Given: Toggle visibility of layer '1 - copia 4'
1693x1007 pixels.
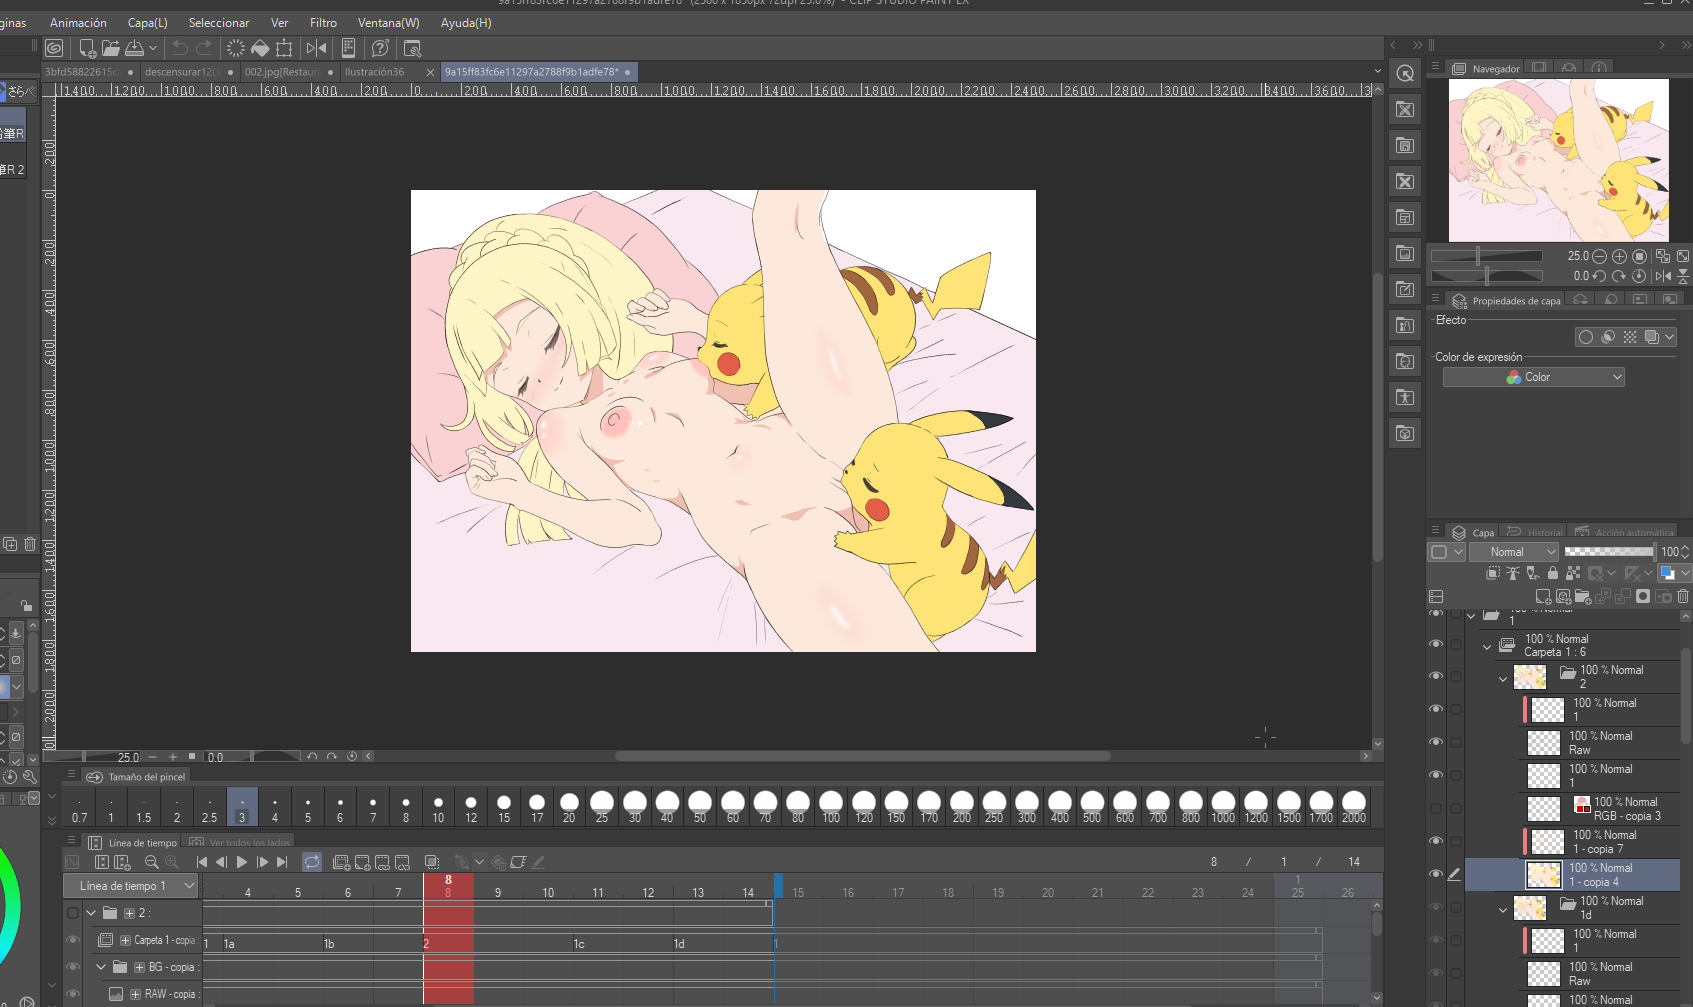Looking at the screenshot, I should point(1436,874).
